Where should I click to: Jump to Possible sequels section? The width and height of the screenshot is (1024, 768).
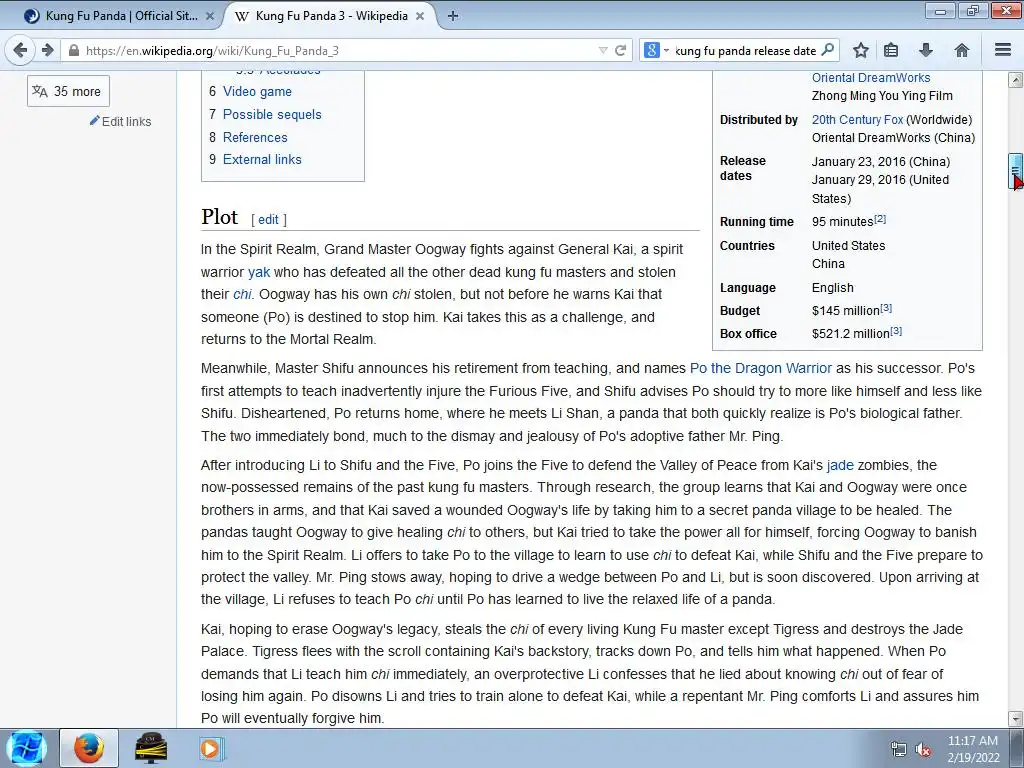pos(272,114)
